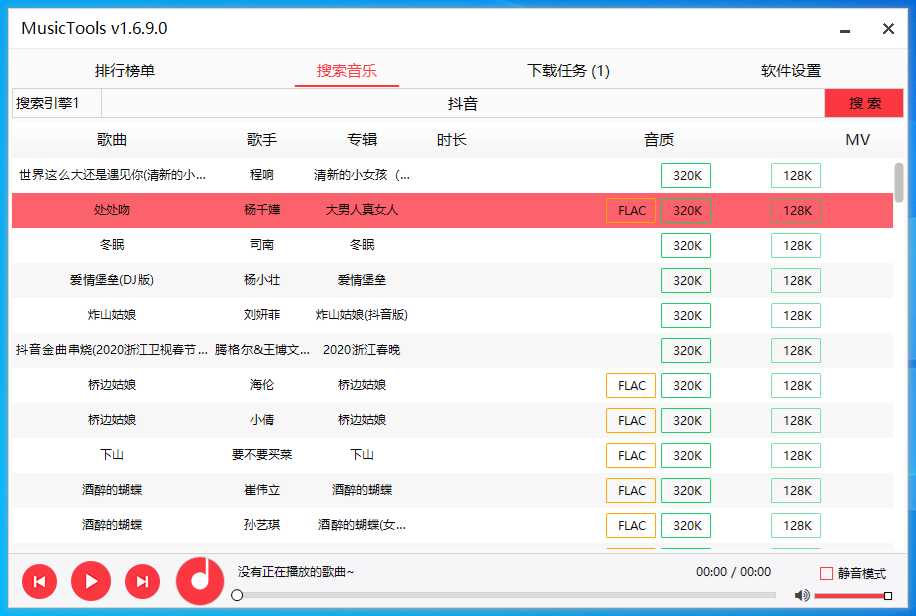Image resolution: width=916 pixels, height=616 pixels.
Task: Download 崔伟立's 酒醉的蝴蝶 in 128K
Action: pos(796,491)
